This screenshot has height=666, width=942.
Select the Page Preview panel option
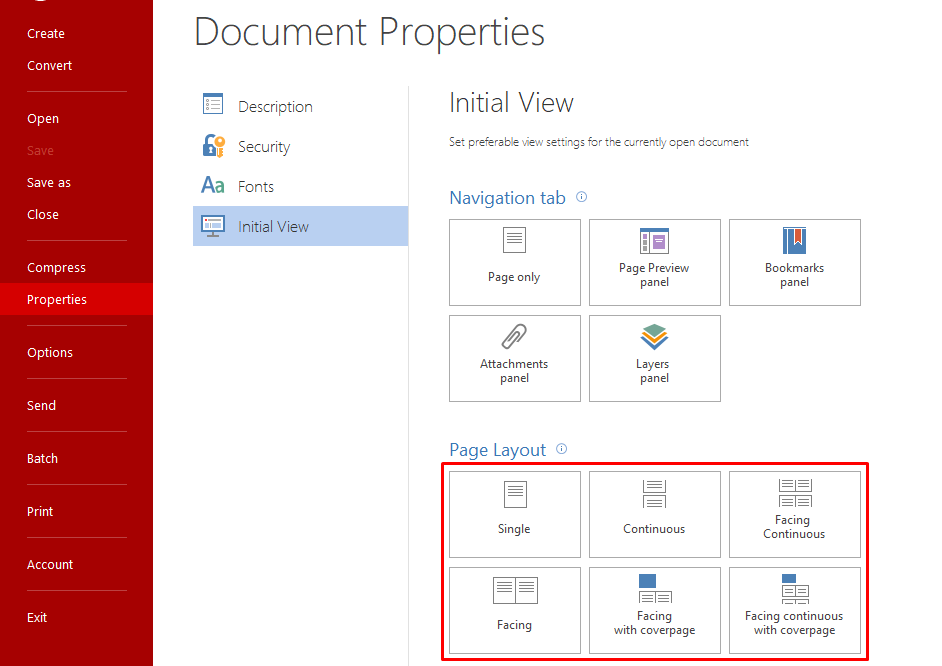[x=654, y=262]
